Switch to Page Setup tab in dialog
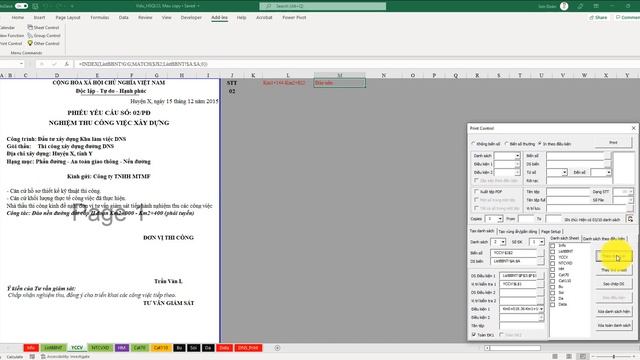The height and width of the screenshot is (360, 640). [551, 231]
